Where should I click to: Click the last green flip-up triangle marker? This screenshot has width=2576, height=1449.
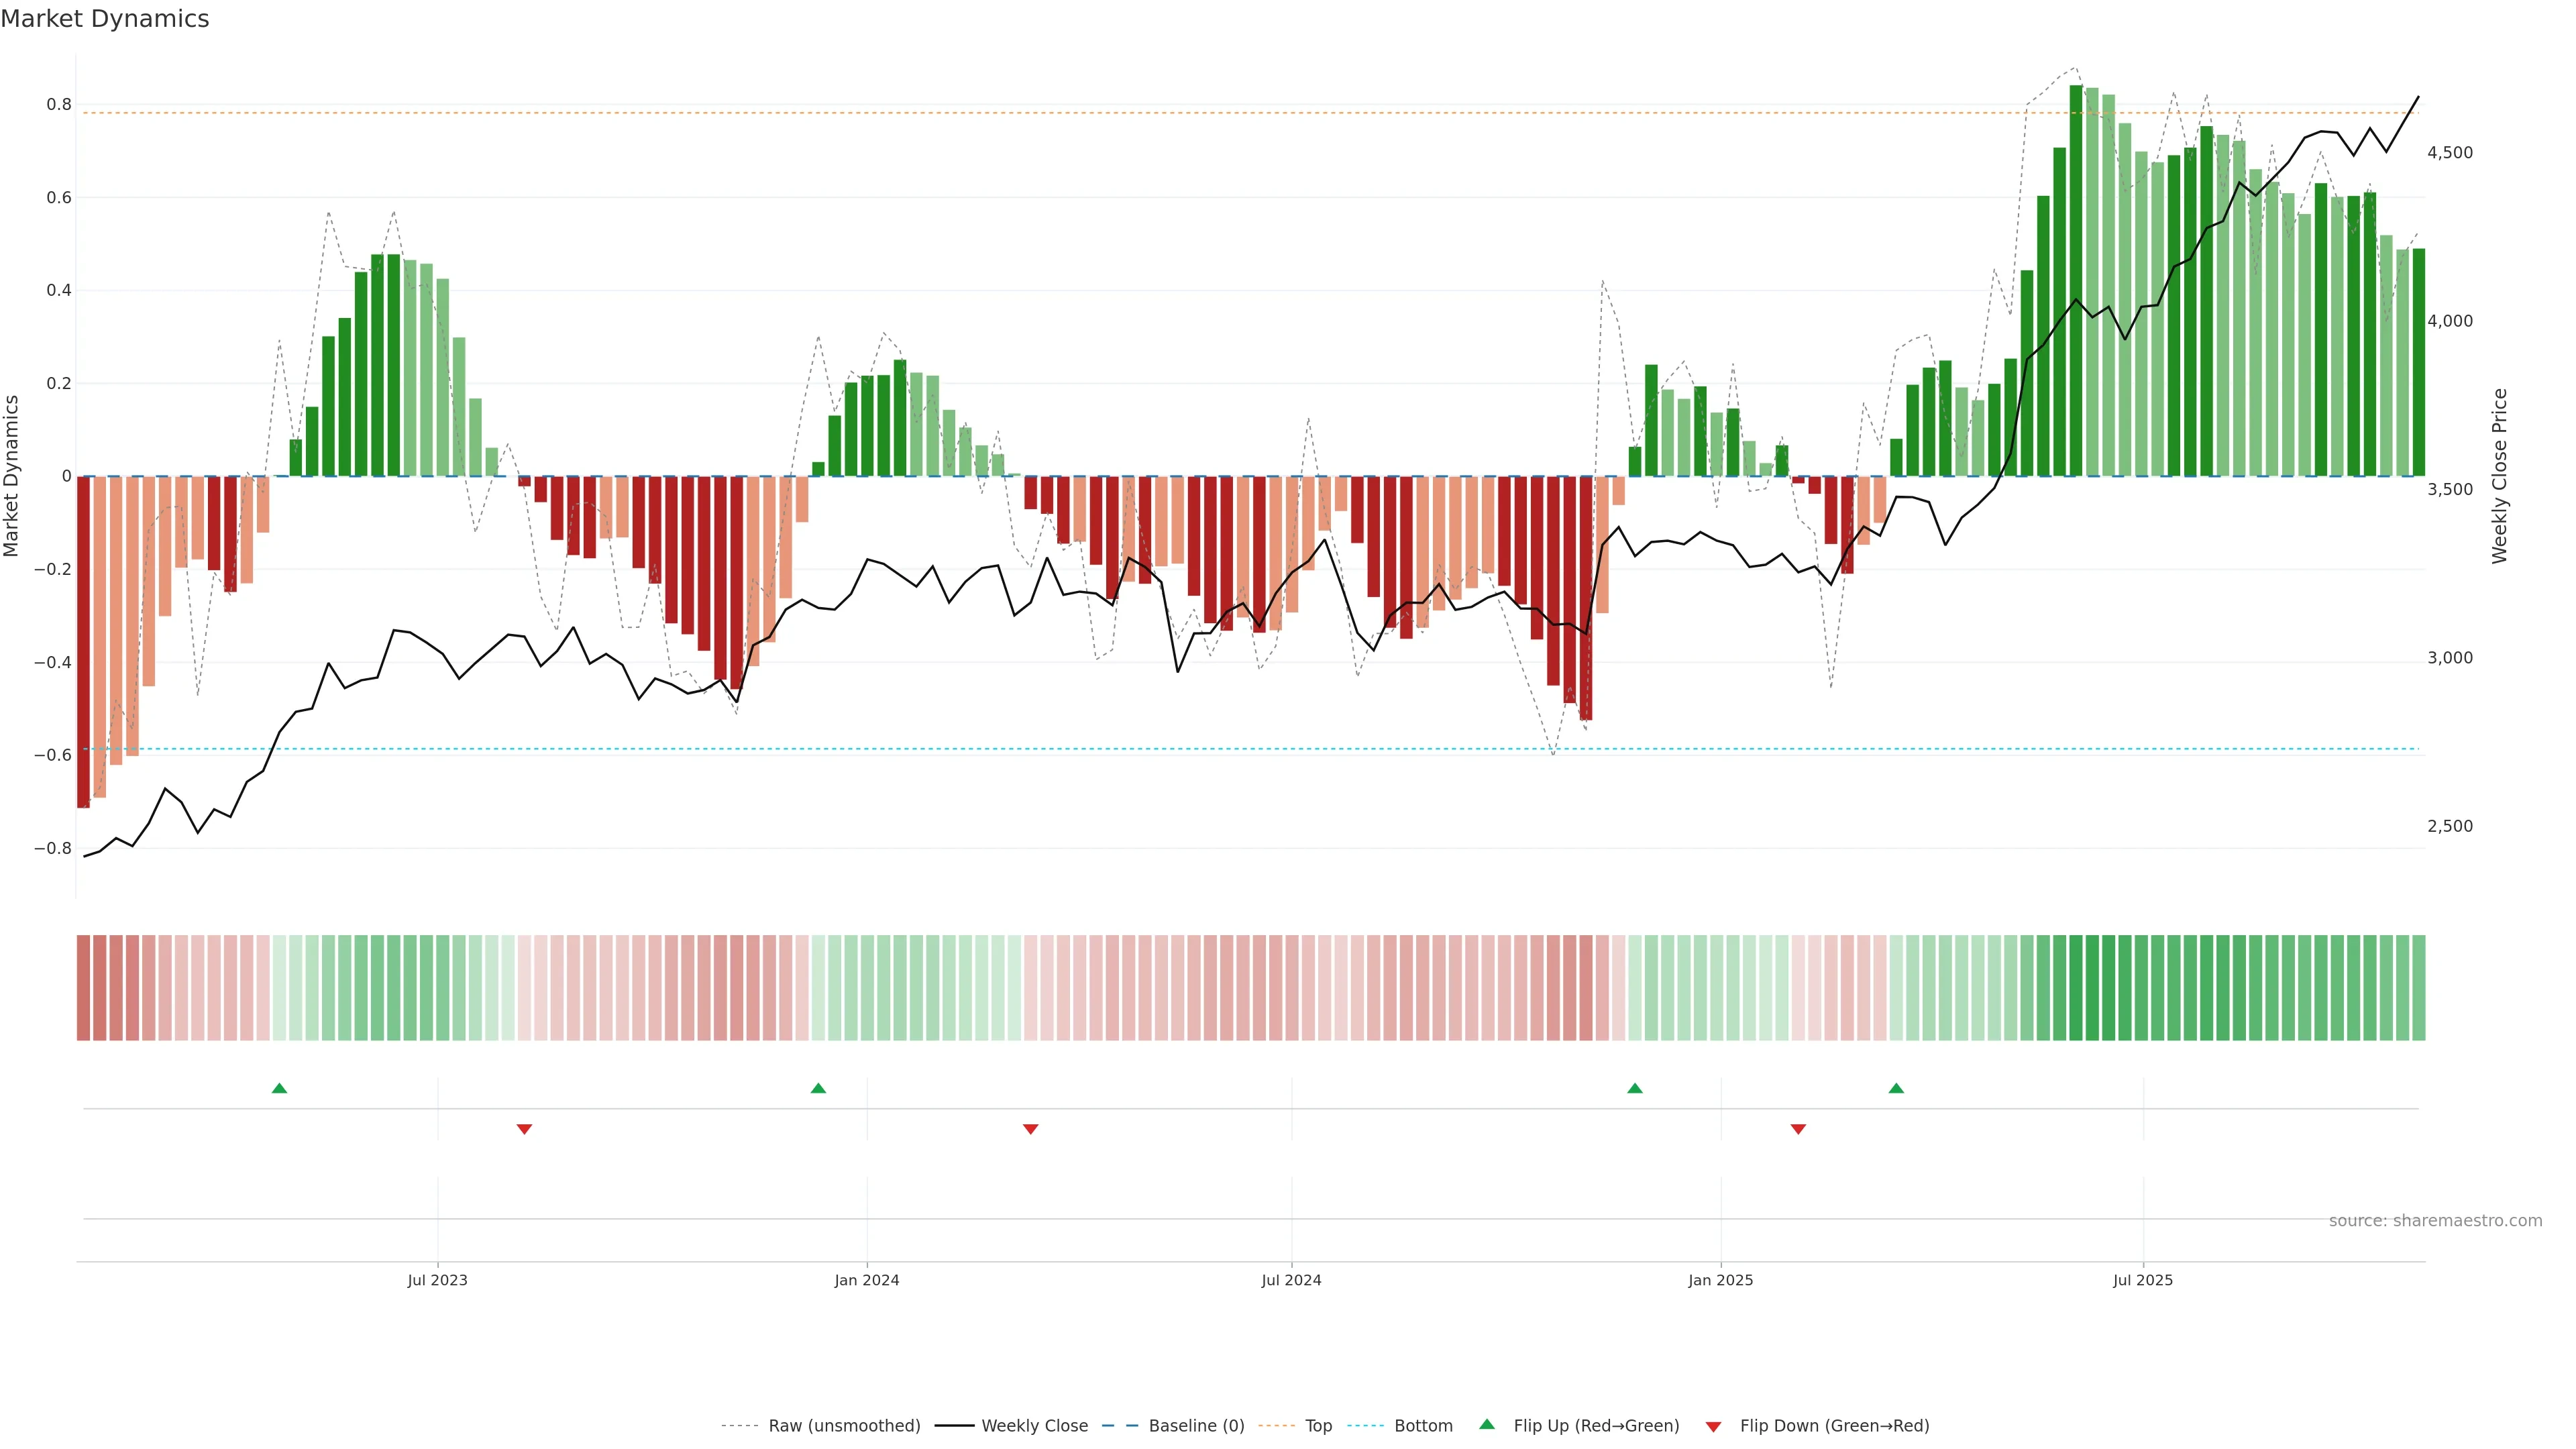coord(1896,1088)
